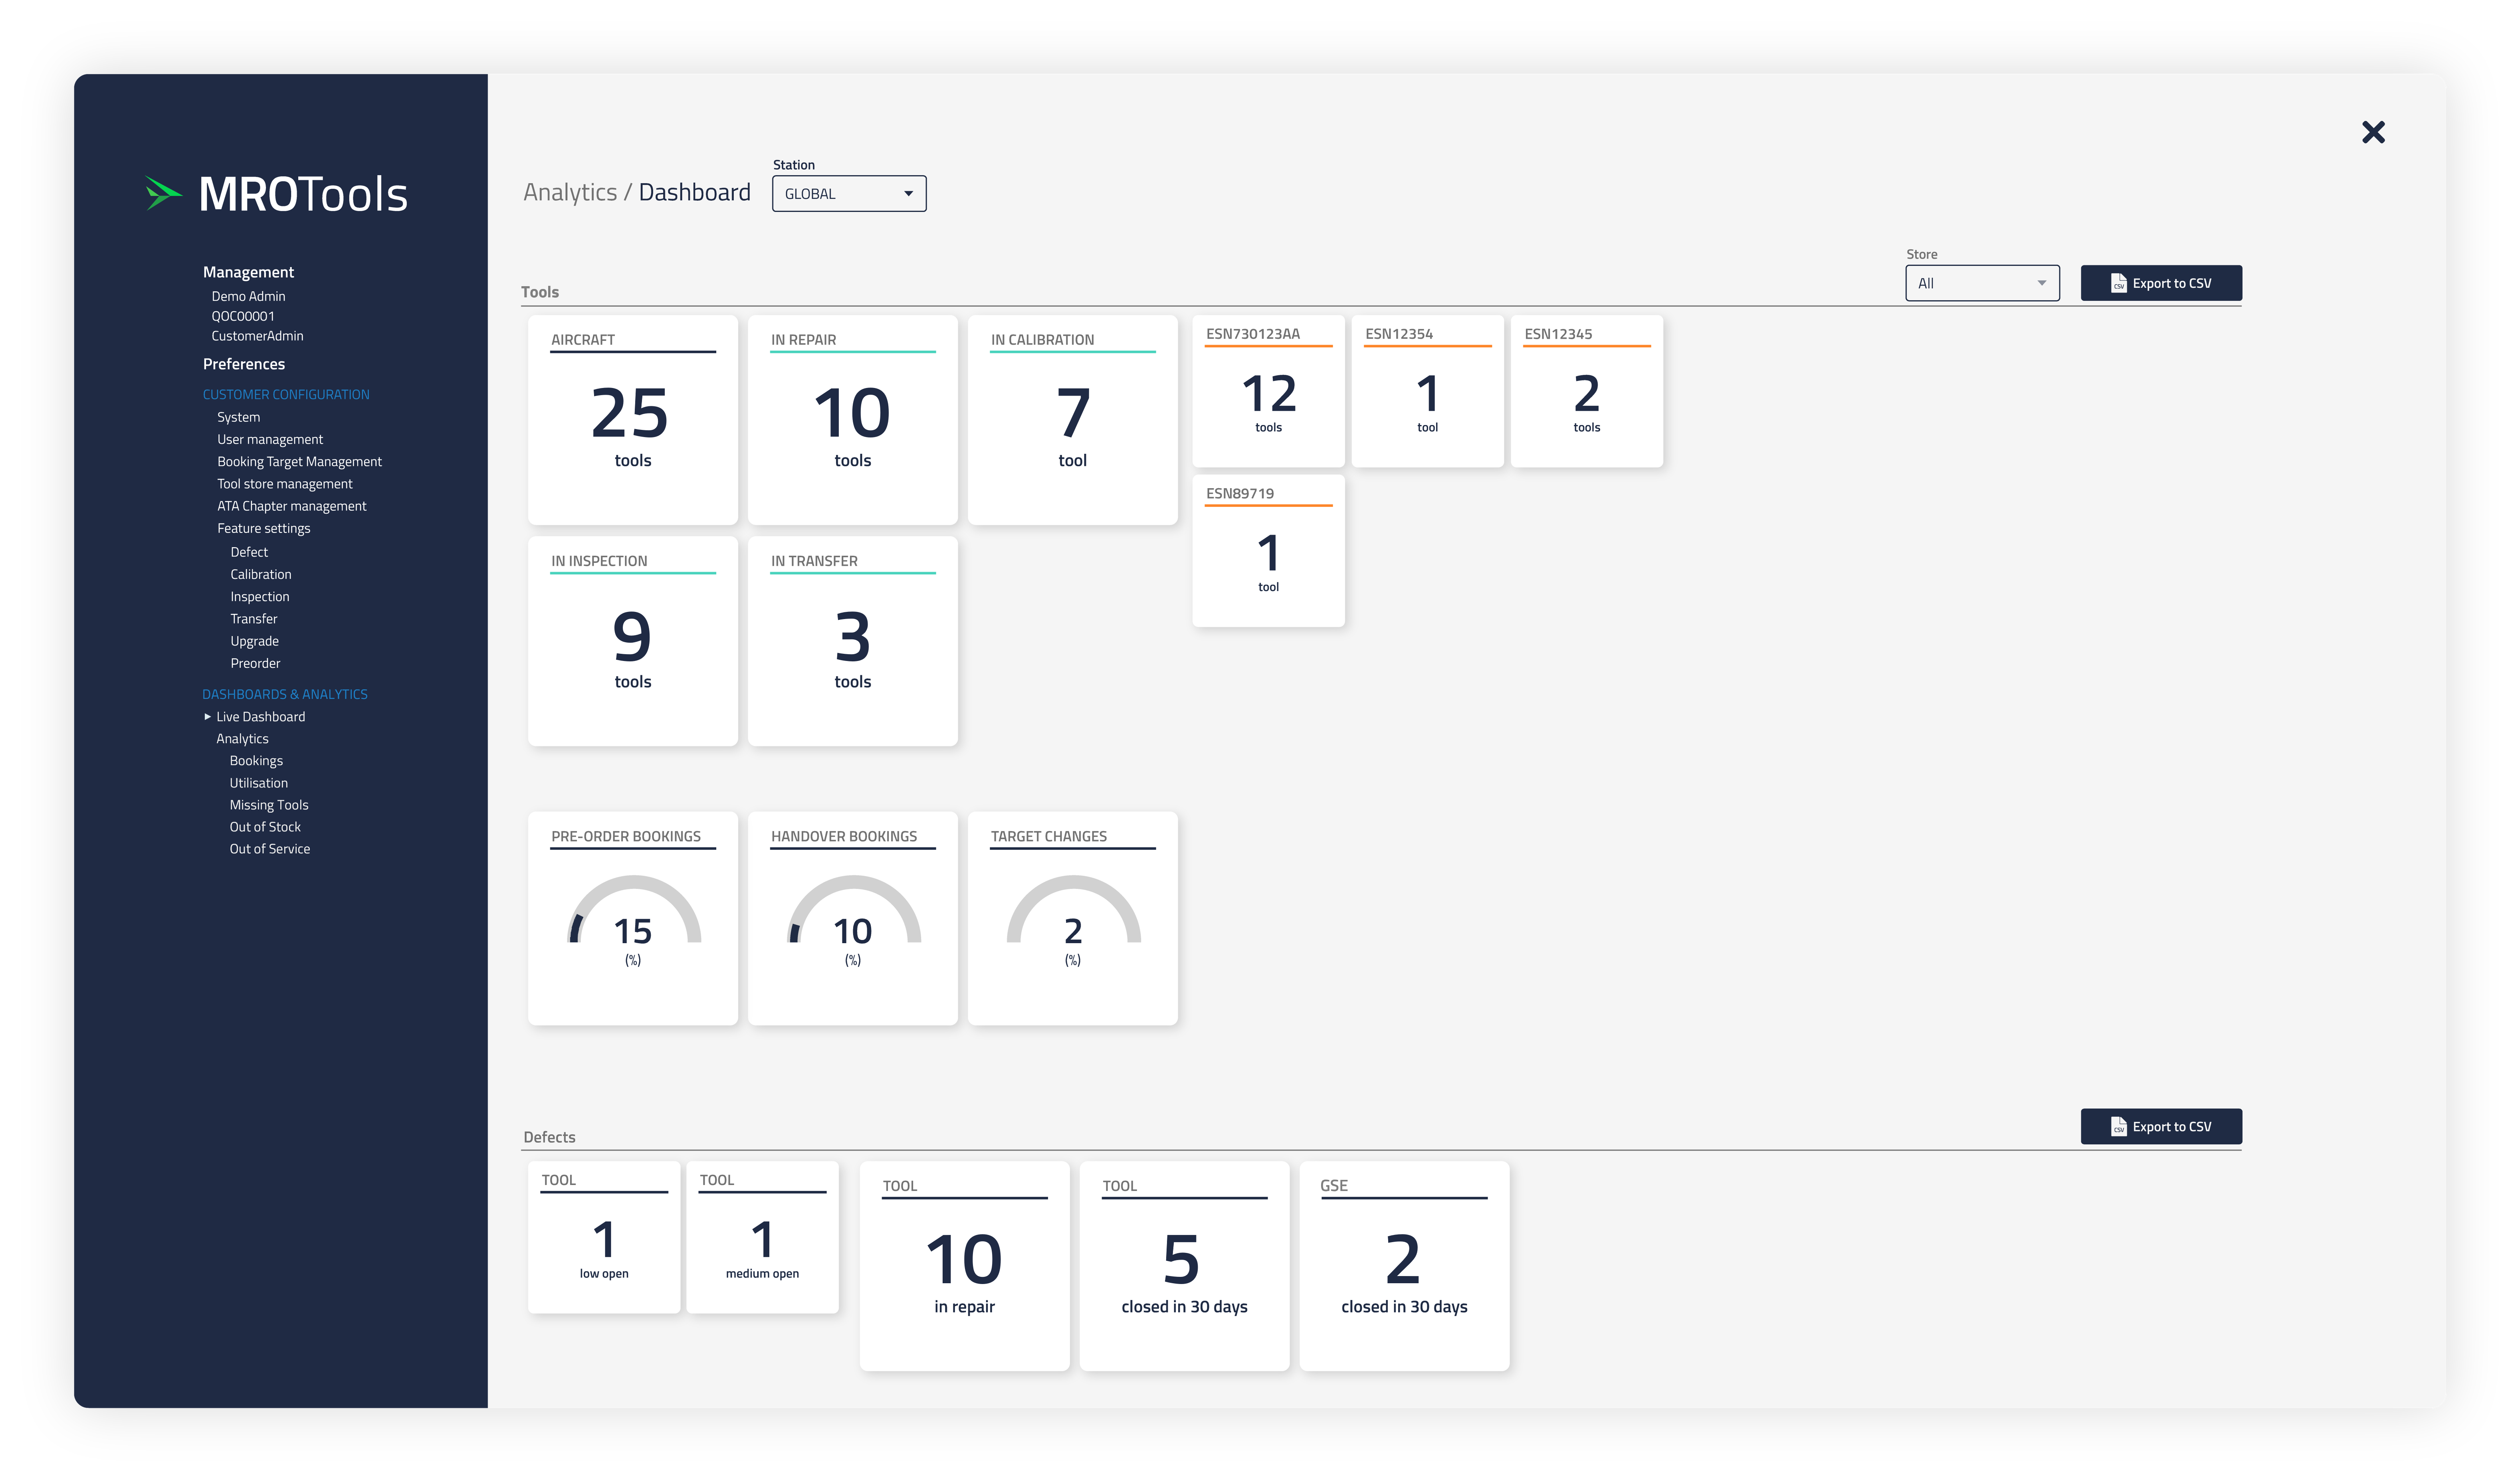Open the Station GLOBAL dropdown
This screenshot has height=1482, width=2520.
click(x=849, y=193)
